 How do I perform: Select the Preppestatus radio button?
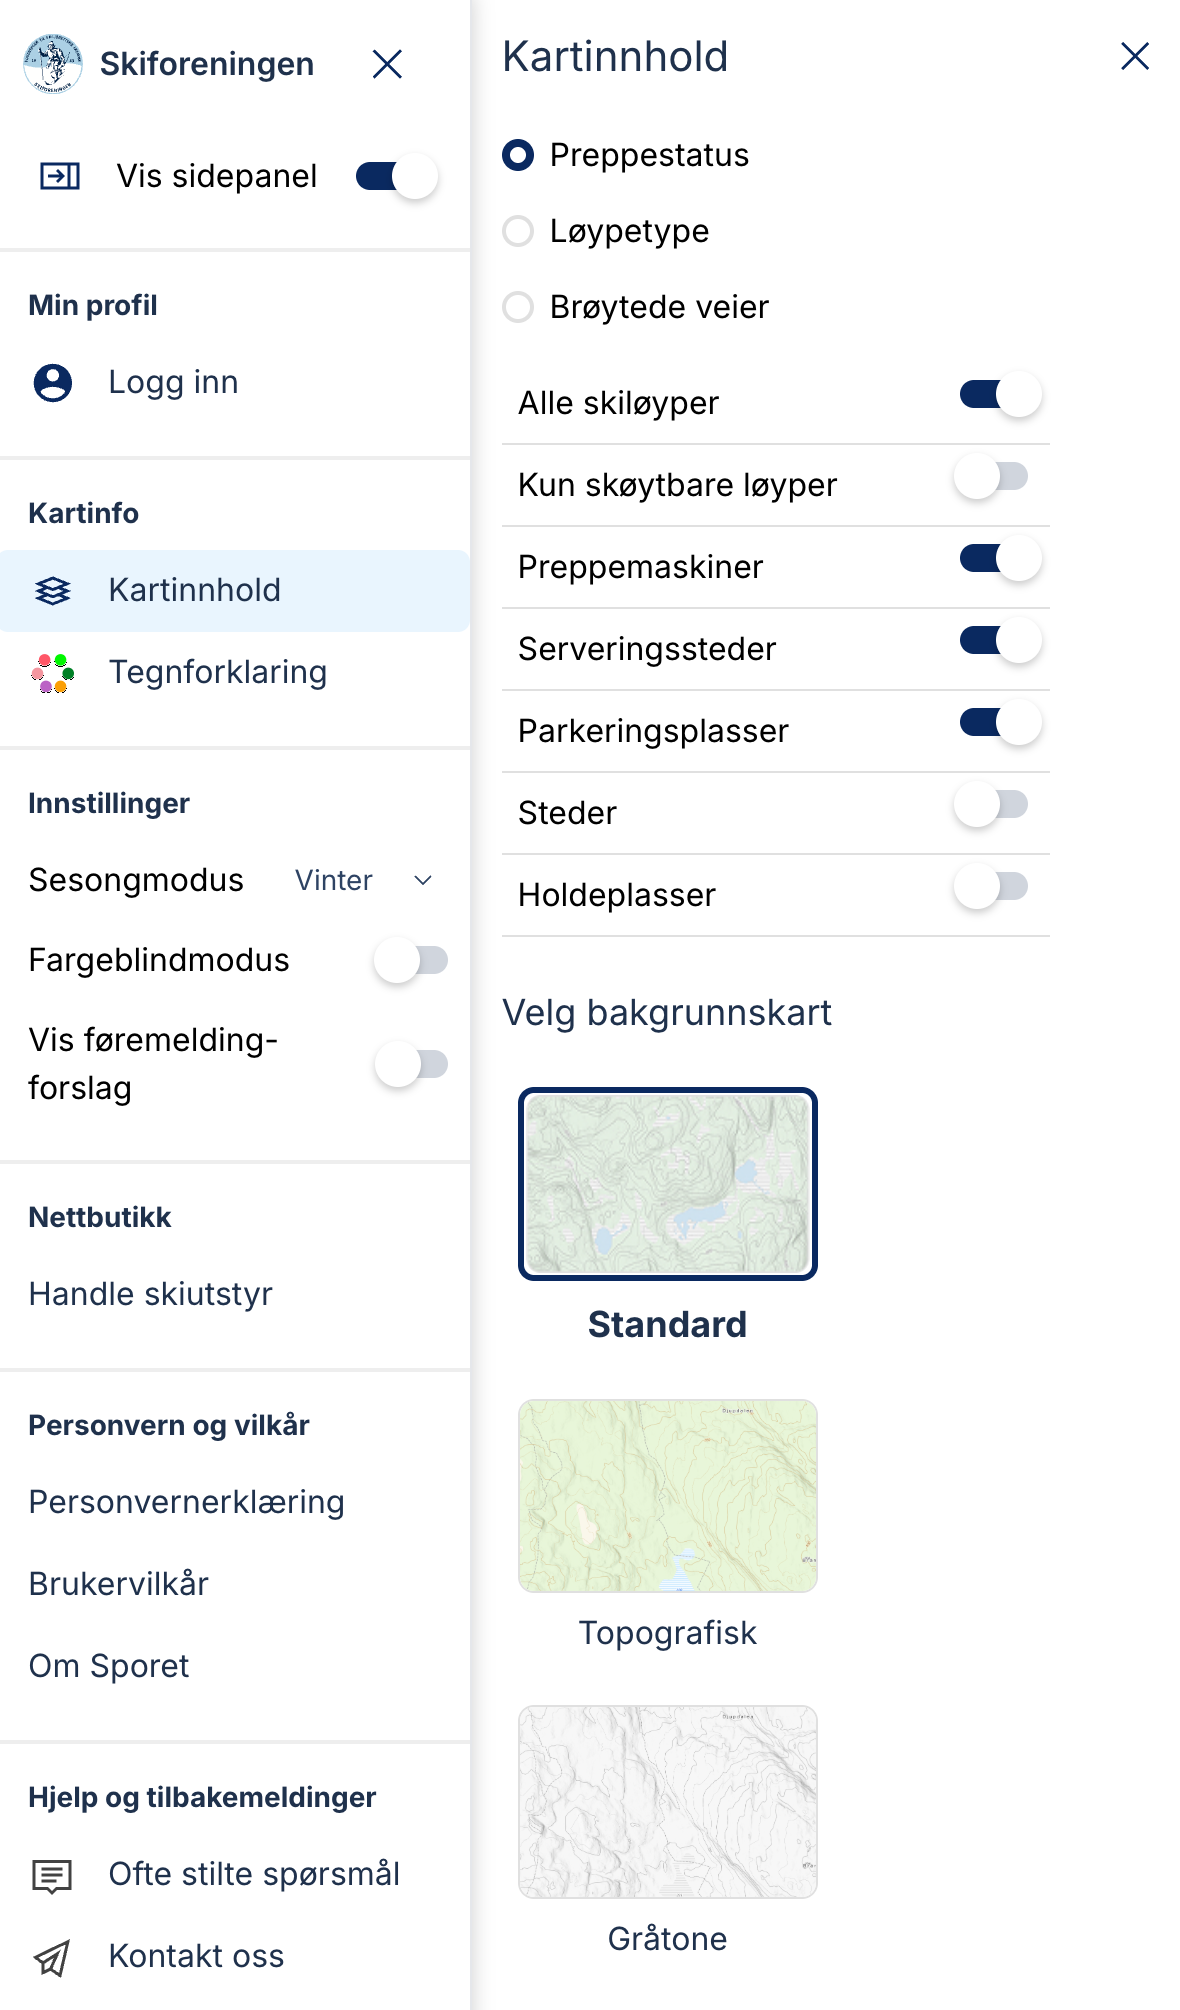(518, 155)
